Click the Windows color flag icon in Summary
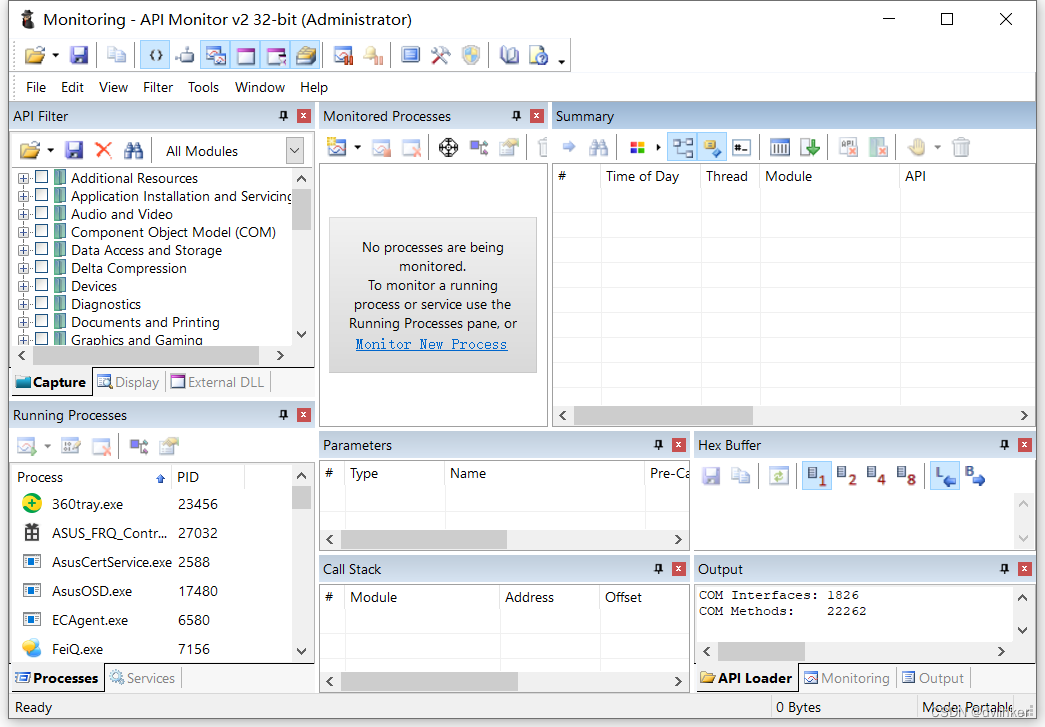The image size is (1045, 727). point(638,147)
